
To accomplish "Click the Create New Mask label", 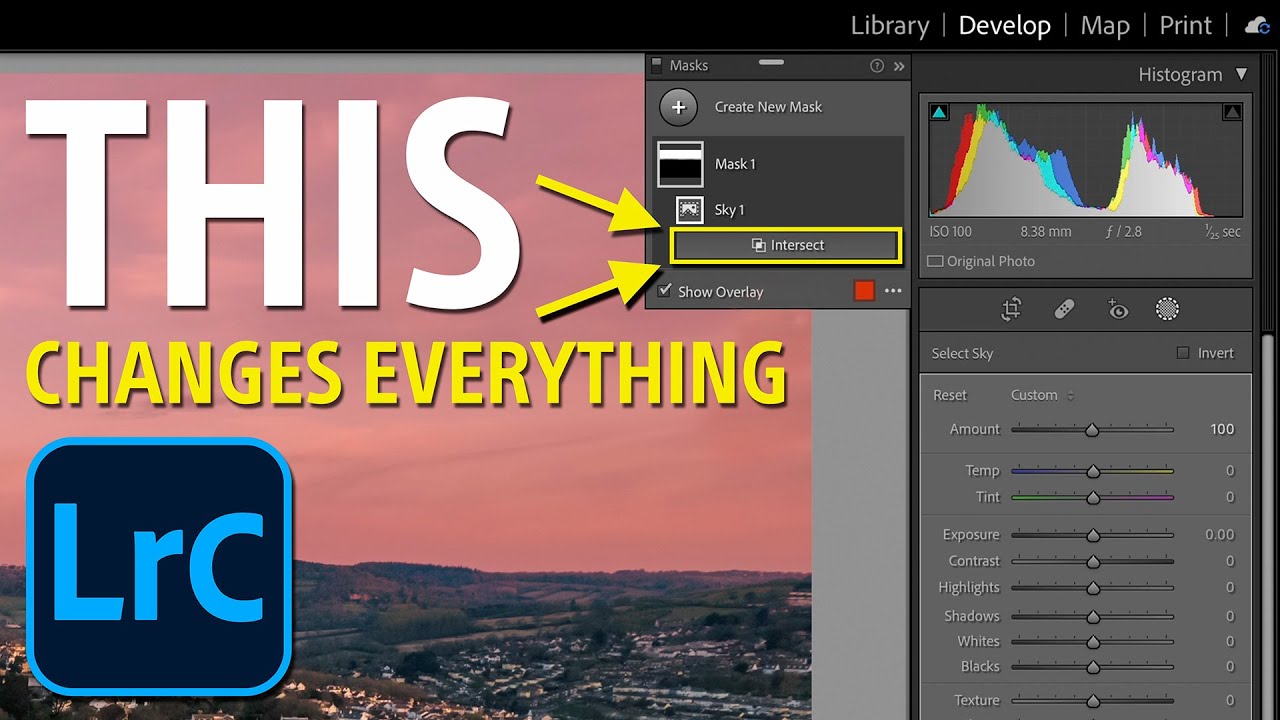I will (768, 107).
